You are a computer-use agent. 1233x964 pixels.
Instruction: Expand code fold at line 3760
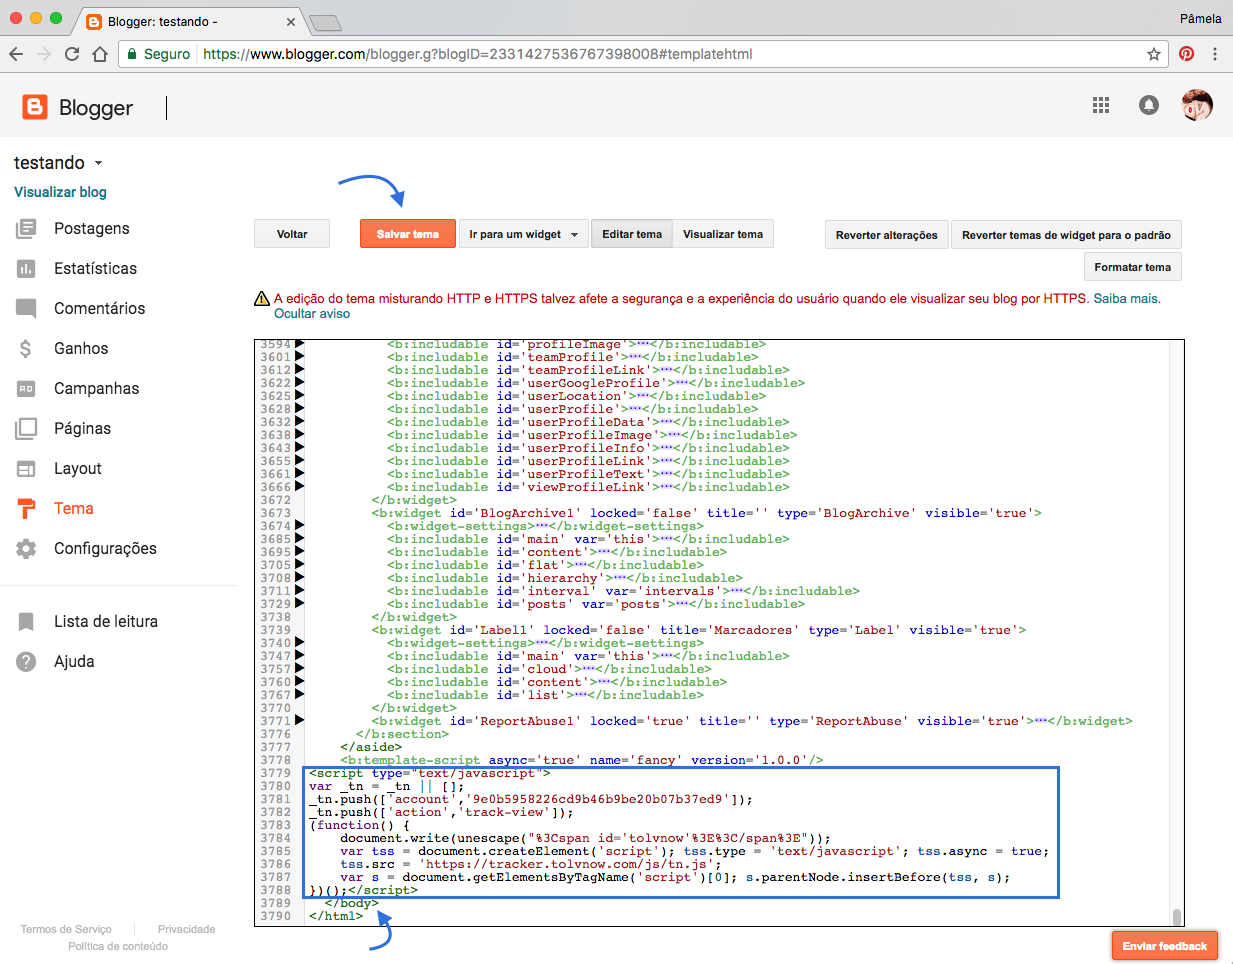tap(299, 682)
